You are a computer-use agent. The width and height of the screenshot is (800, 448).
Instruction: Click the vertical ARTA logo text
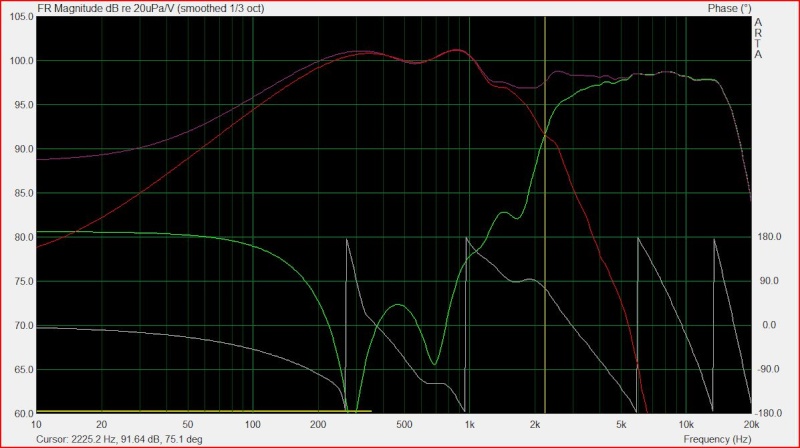(758, 38)
